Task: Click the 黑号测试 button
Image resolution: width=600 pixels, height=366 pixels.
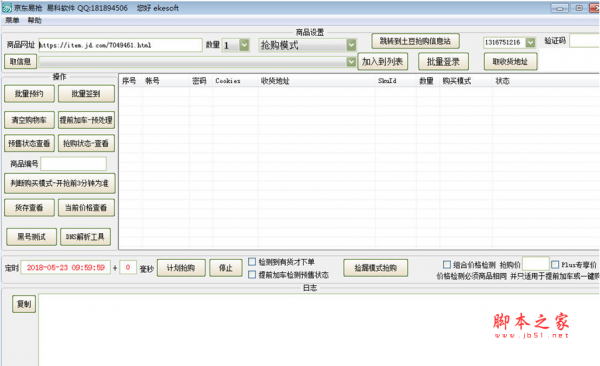Action: pos(31,237)
